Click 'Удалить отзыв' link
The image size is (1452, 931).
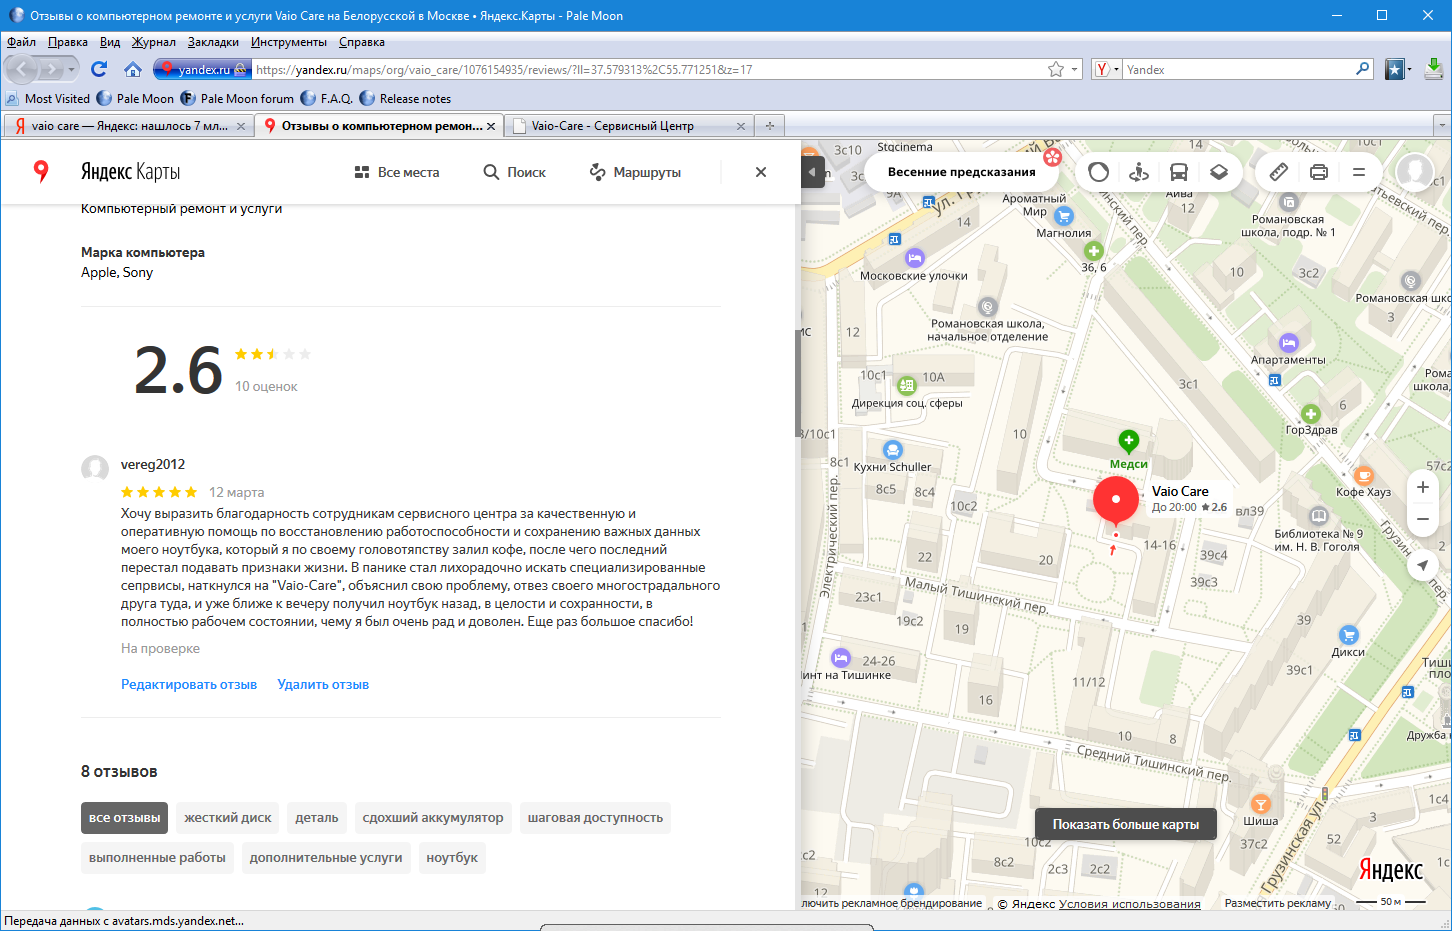click(323, 685)
